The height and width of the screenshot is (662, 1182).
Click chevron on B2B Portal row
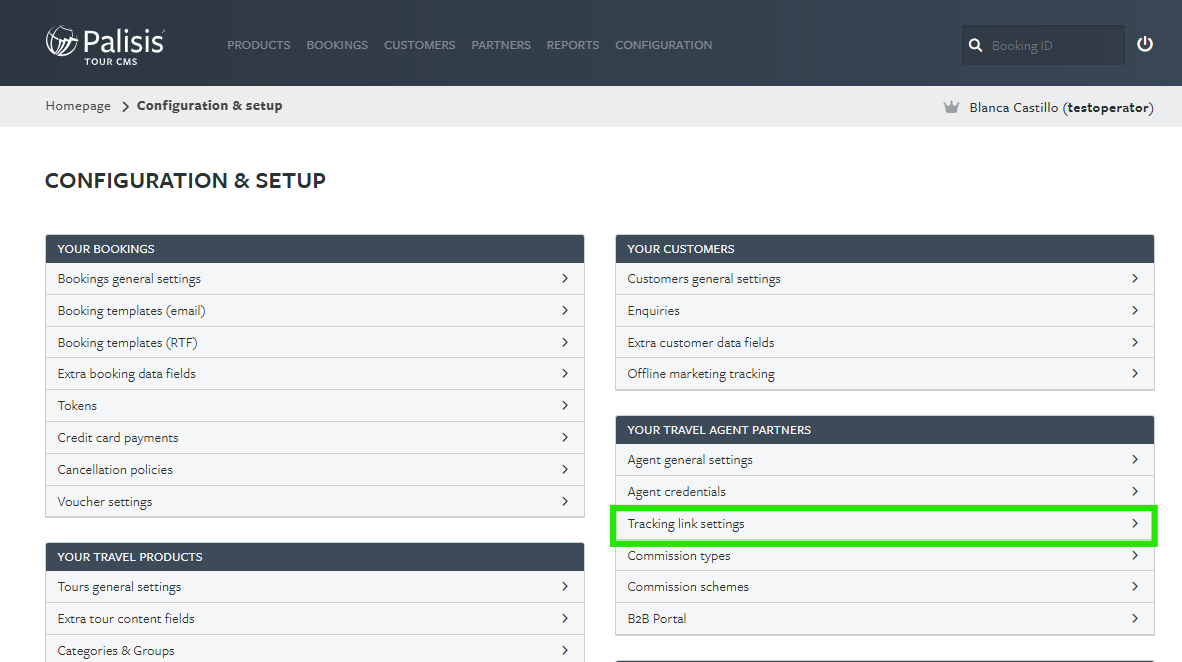(1135, 618)
